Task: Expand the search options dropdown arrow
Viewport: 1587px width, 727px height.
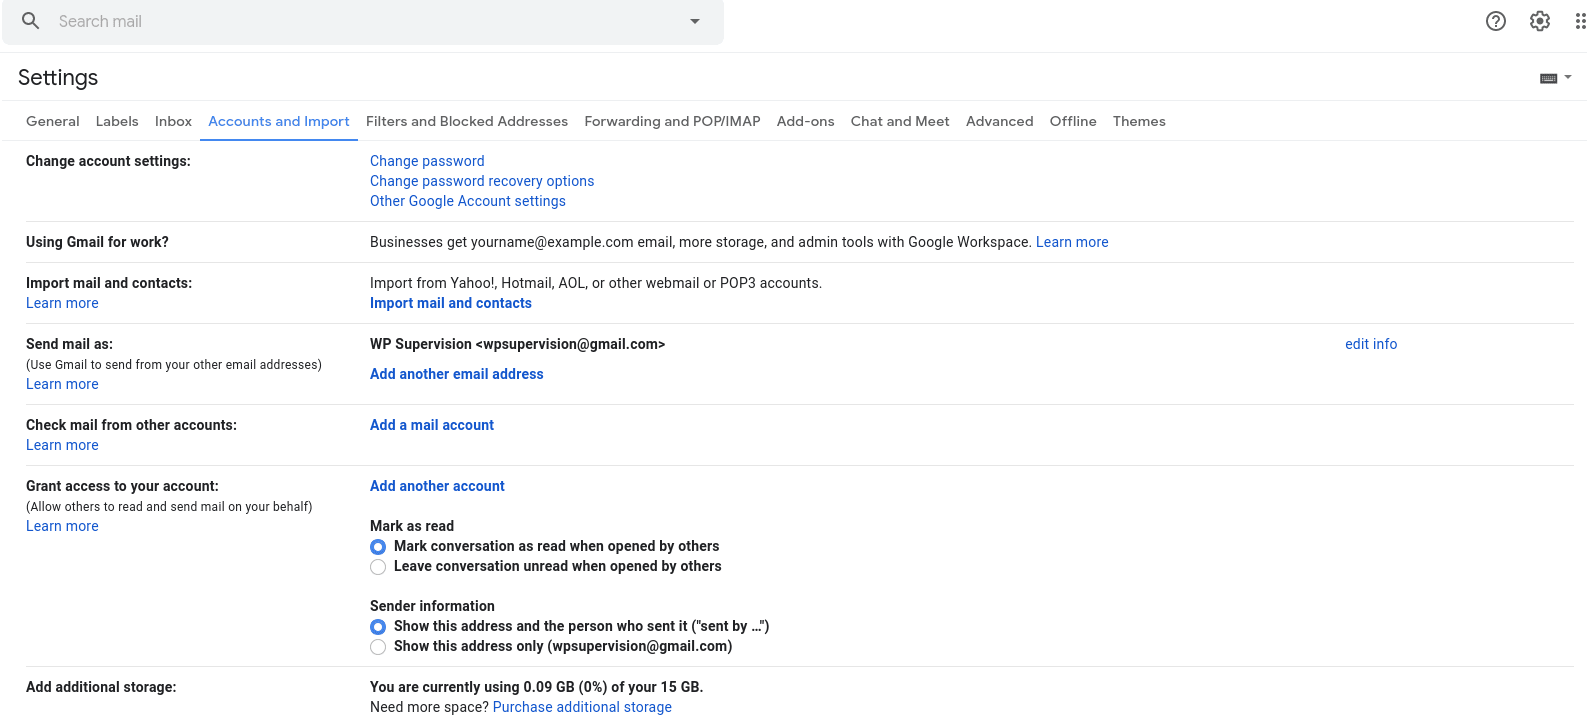Action: pos(695,21)
